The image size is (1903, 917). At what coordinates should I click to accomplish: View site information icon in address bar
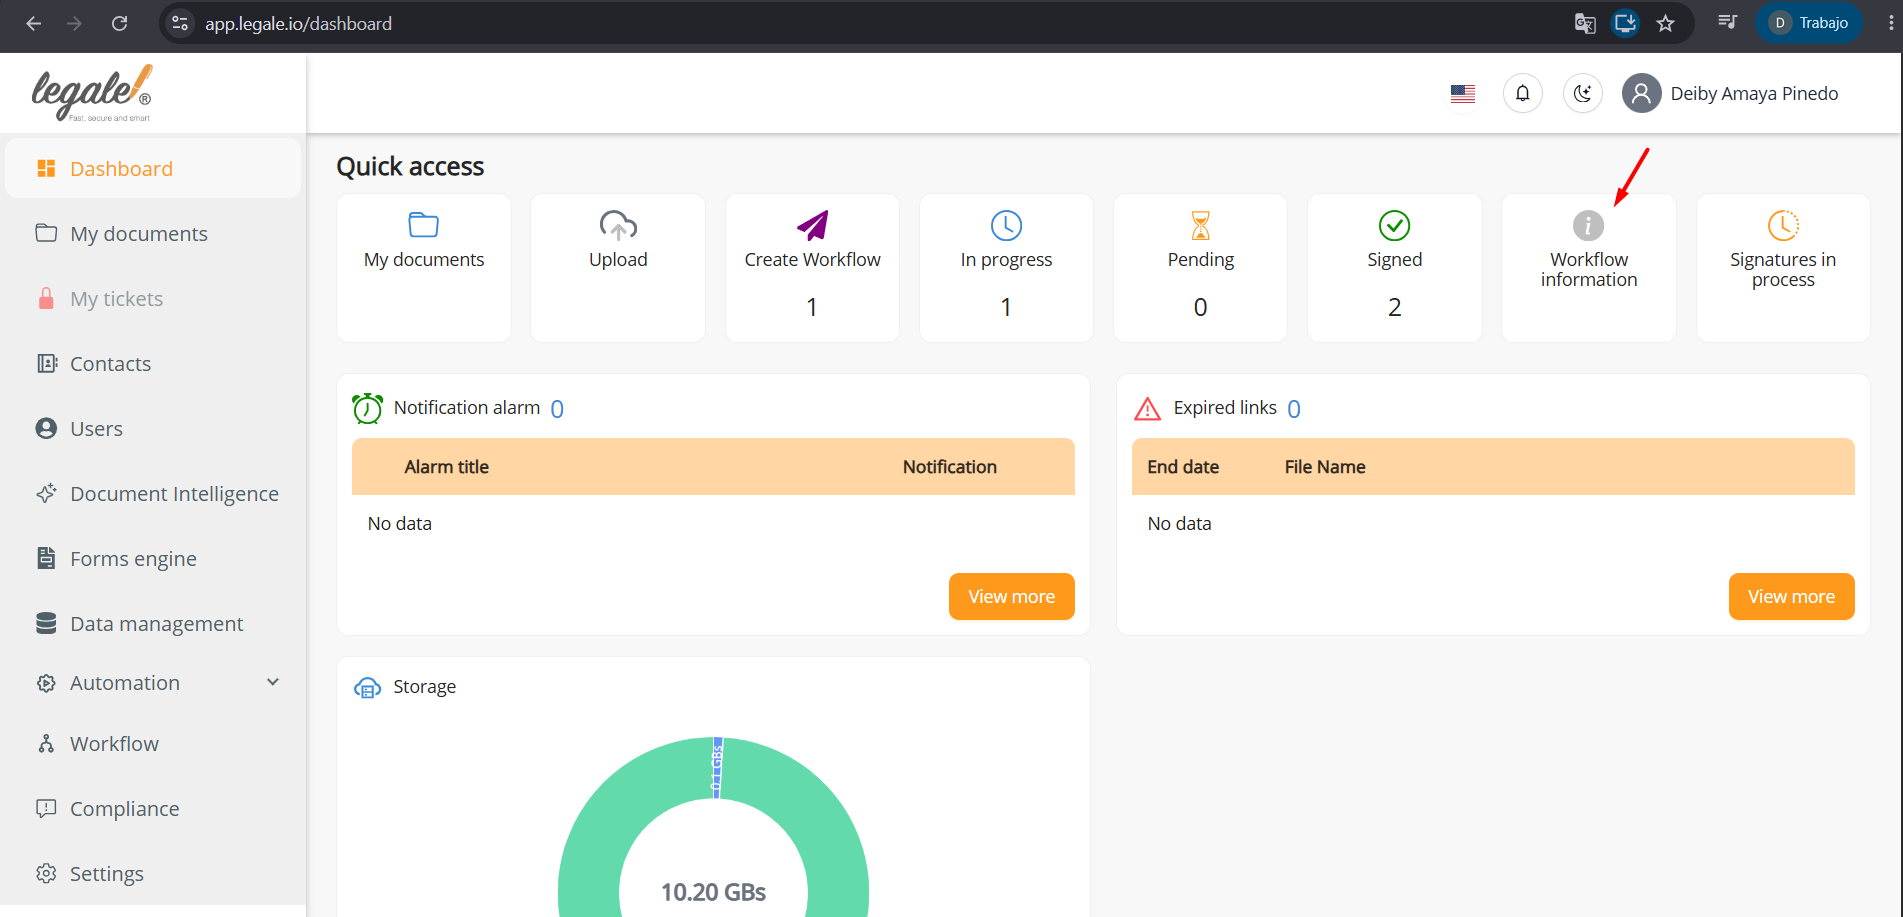(x=180, y=23)
